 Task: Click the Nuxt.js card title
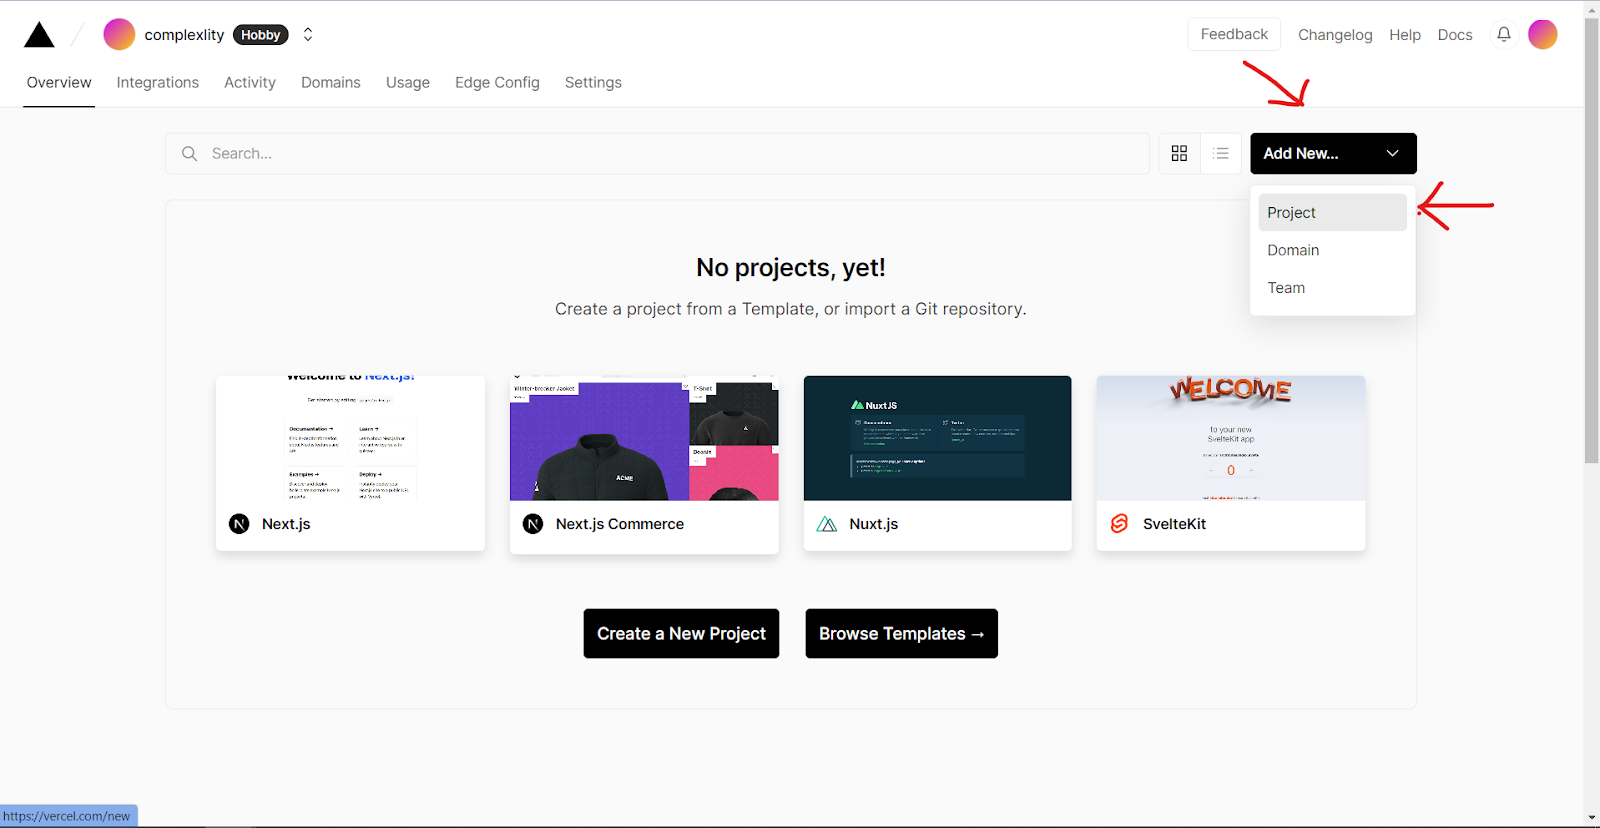coord(874,524)
